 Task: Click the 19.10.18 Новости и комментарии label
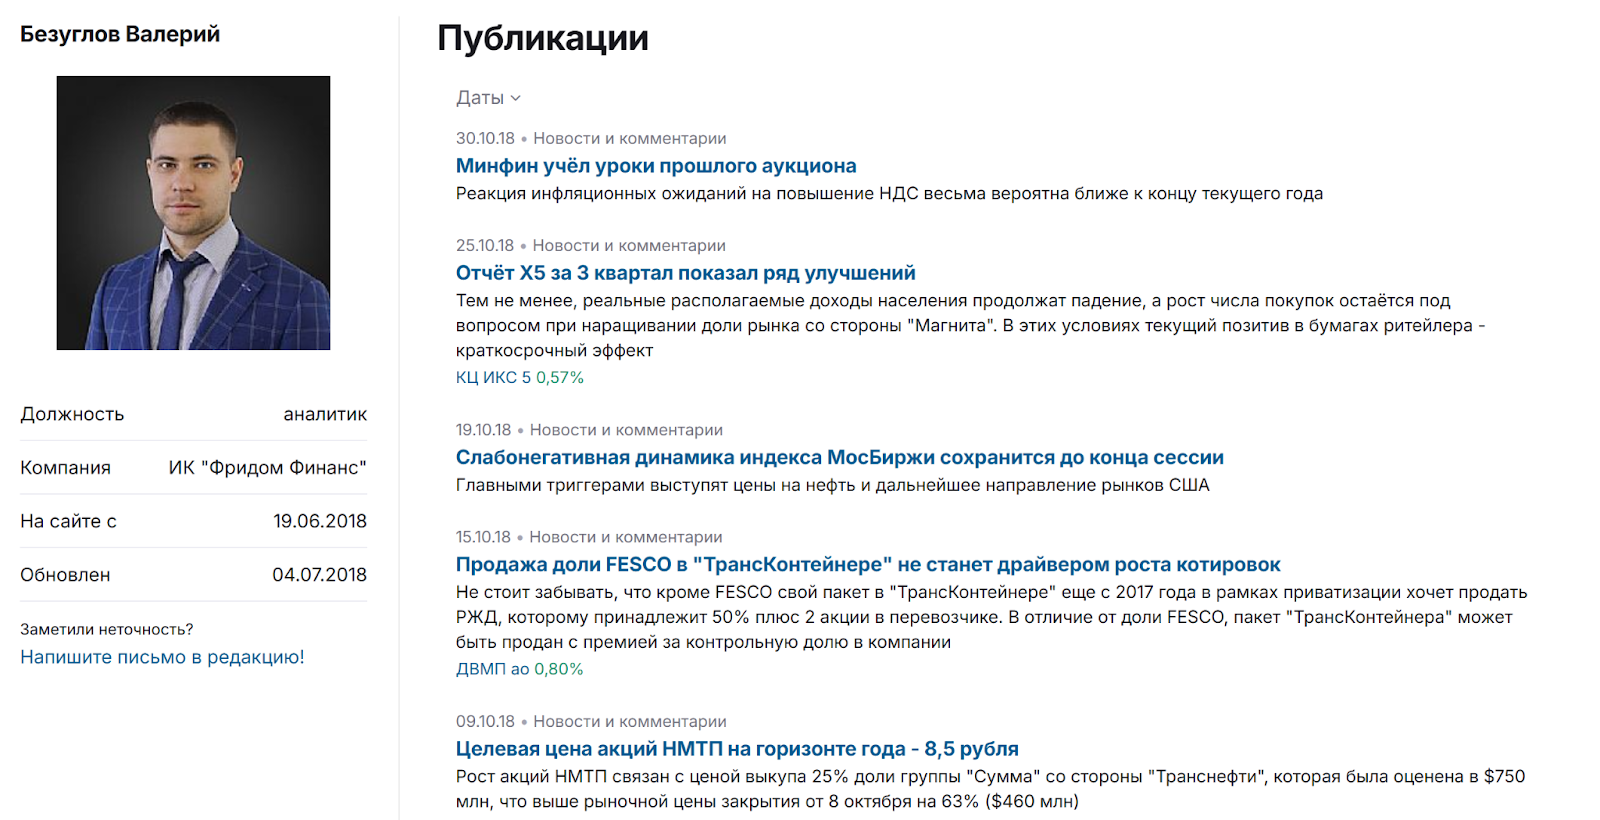point(589,430)
